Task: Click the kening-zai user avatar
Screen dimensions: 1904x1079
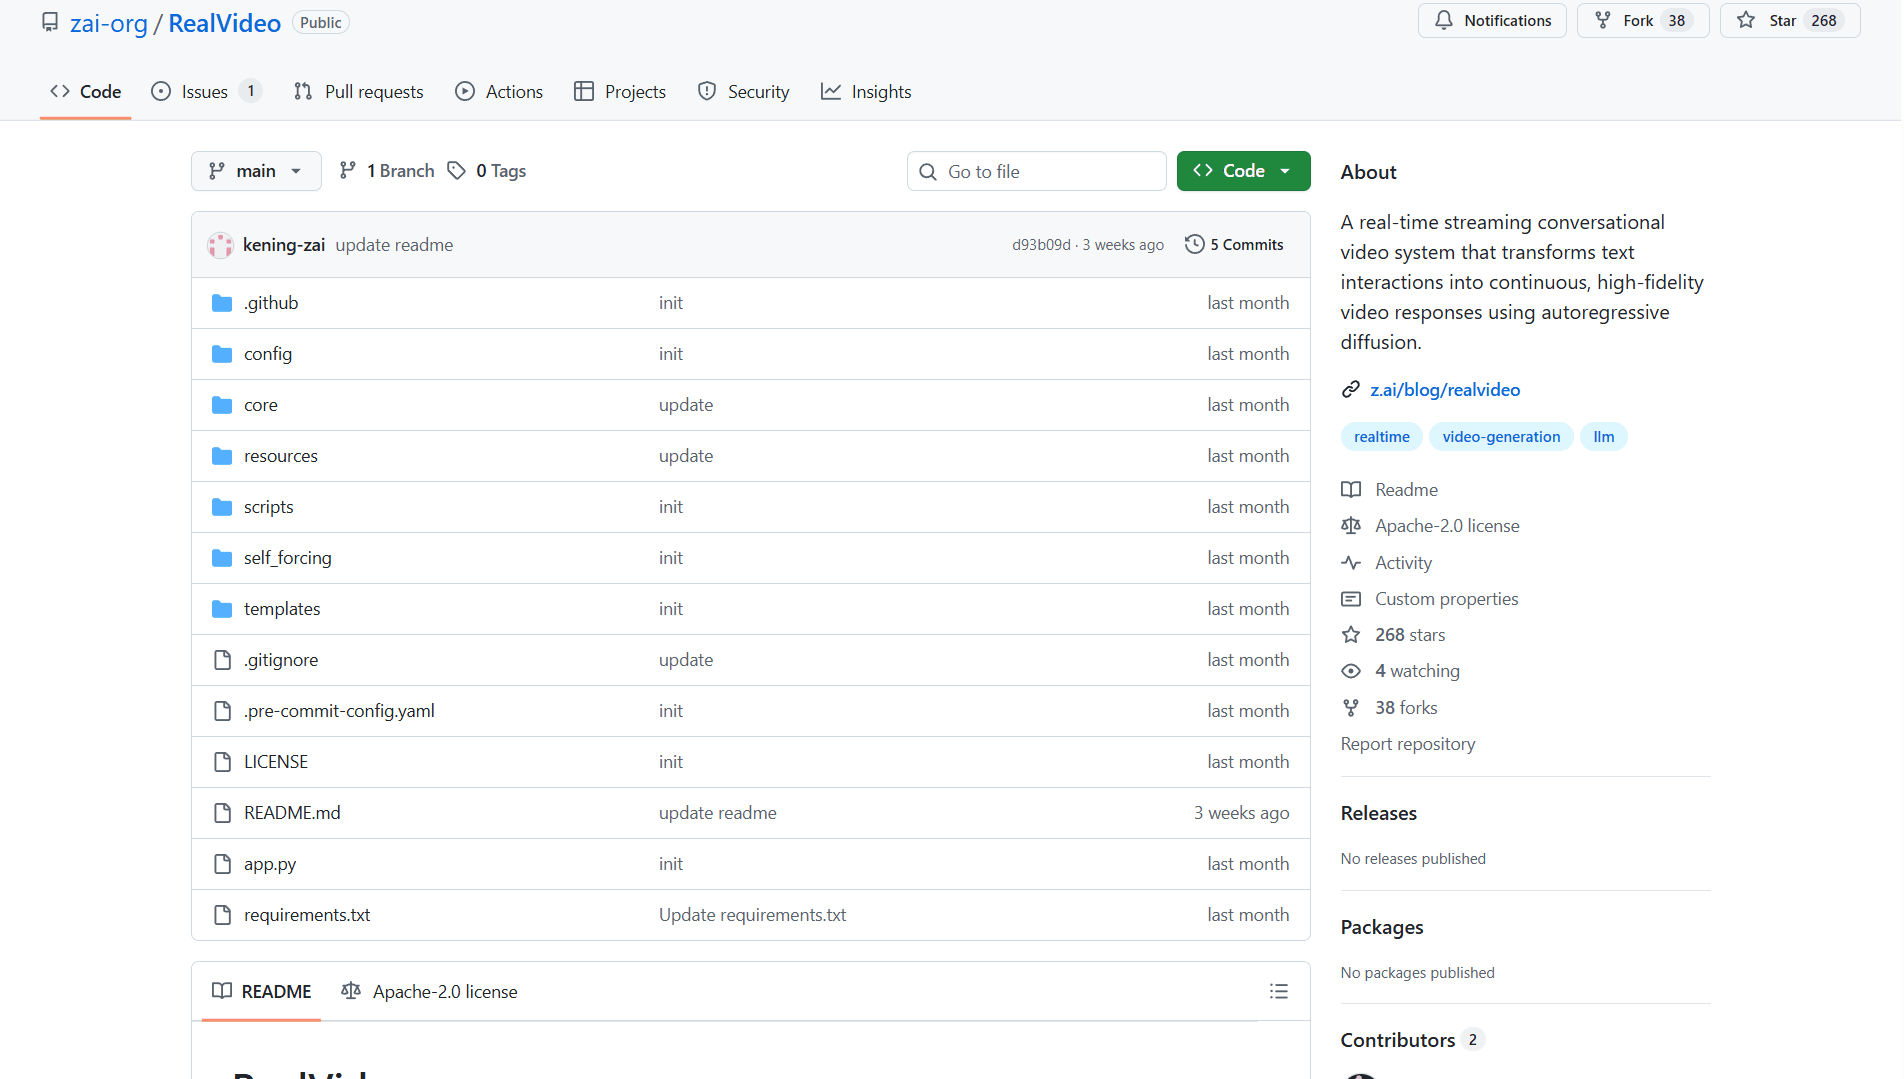Action: 220,245
